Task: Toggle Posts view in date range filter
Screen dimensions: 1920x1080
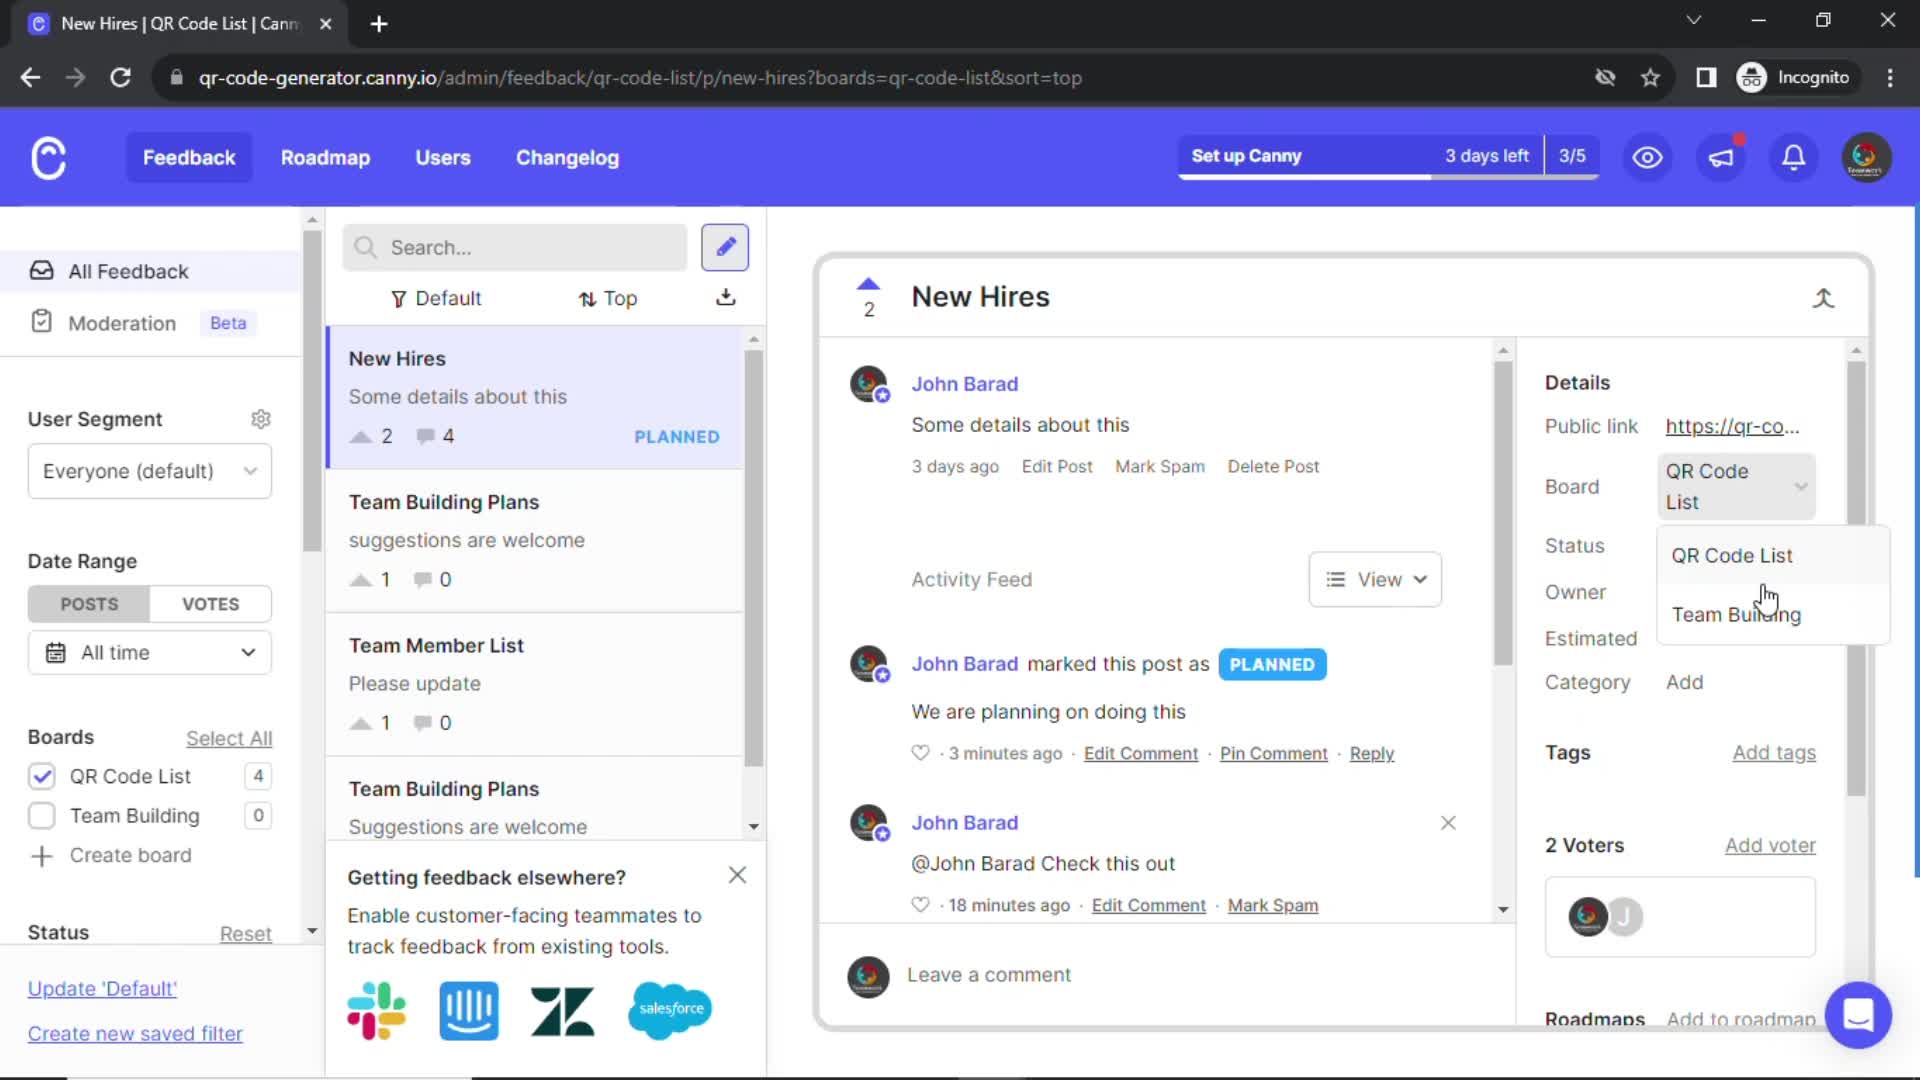Action: 88,604
